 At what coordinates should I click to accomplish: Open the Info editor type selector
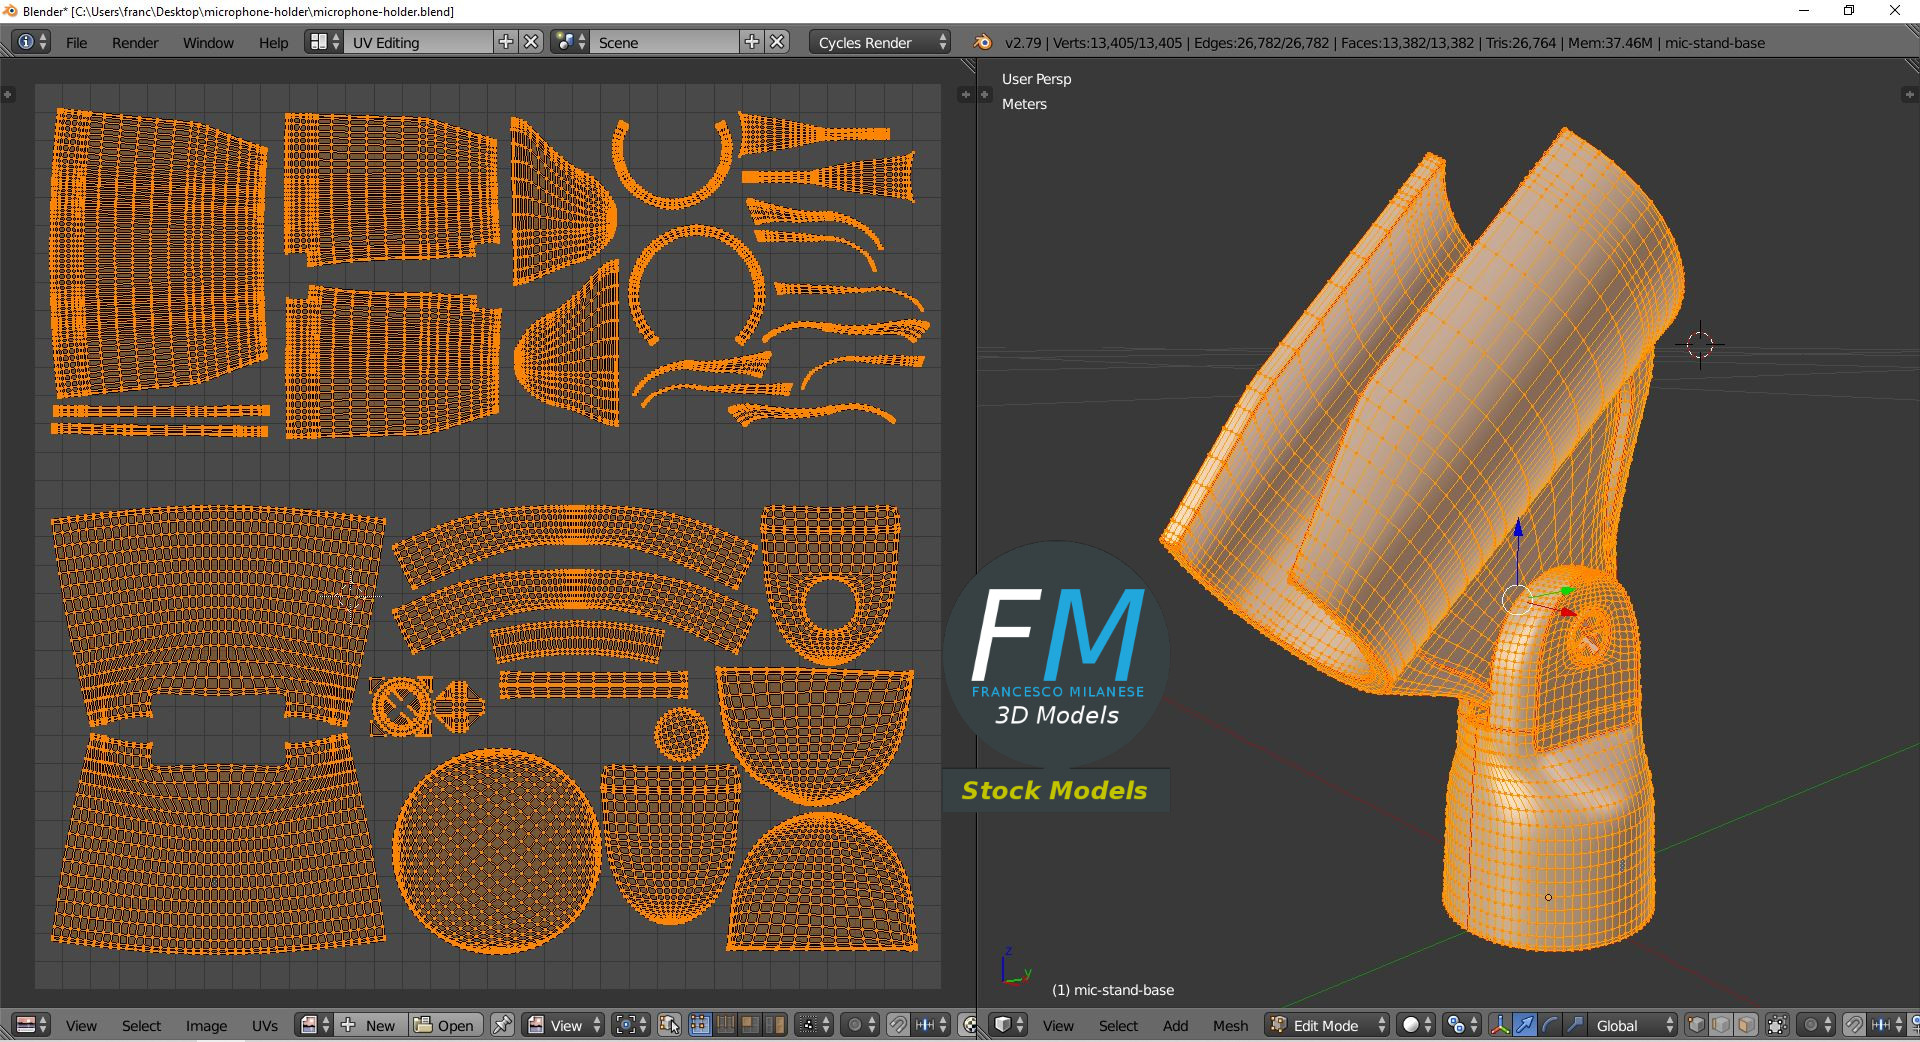pyautogui.click(x=31, y=42)
